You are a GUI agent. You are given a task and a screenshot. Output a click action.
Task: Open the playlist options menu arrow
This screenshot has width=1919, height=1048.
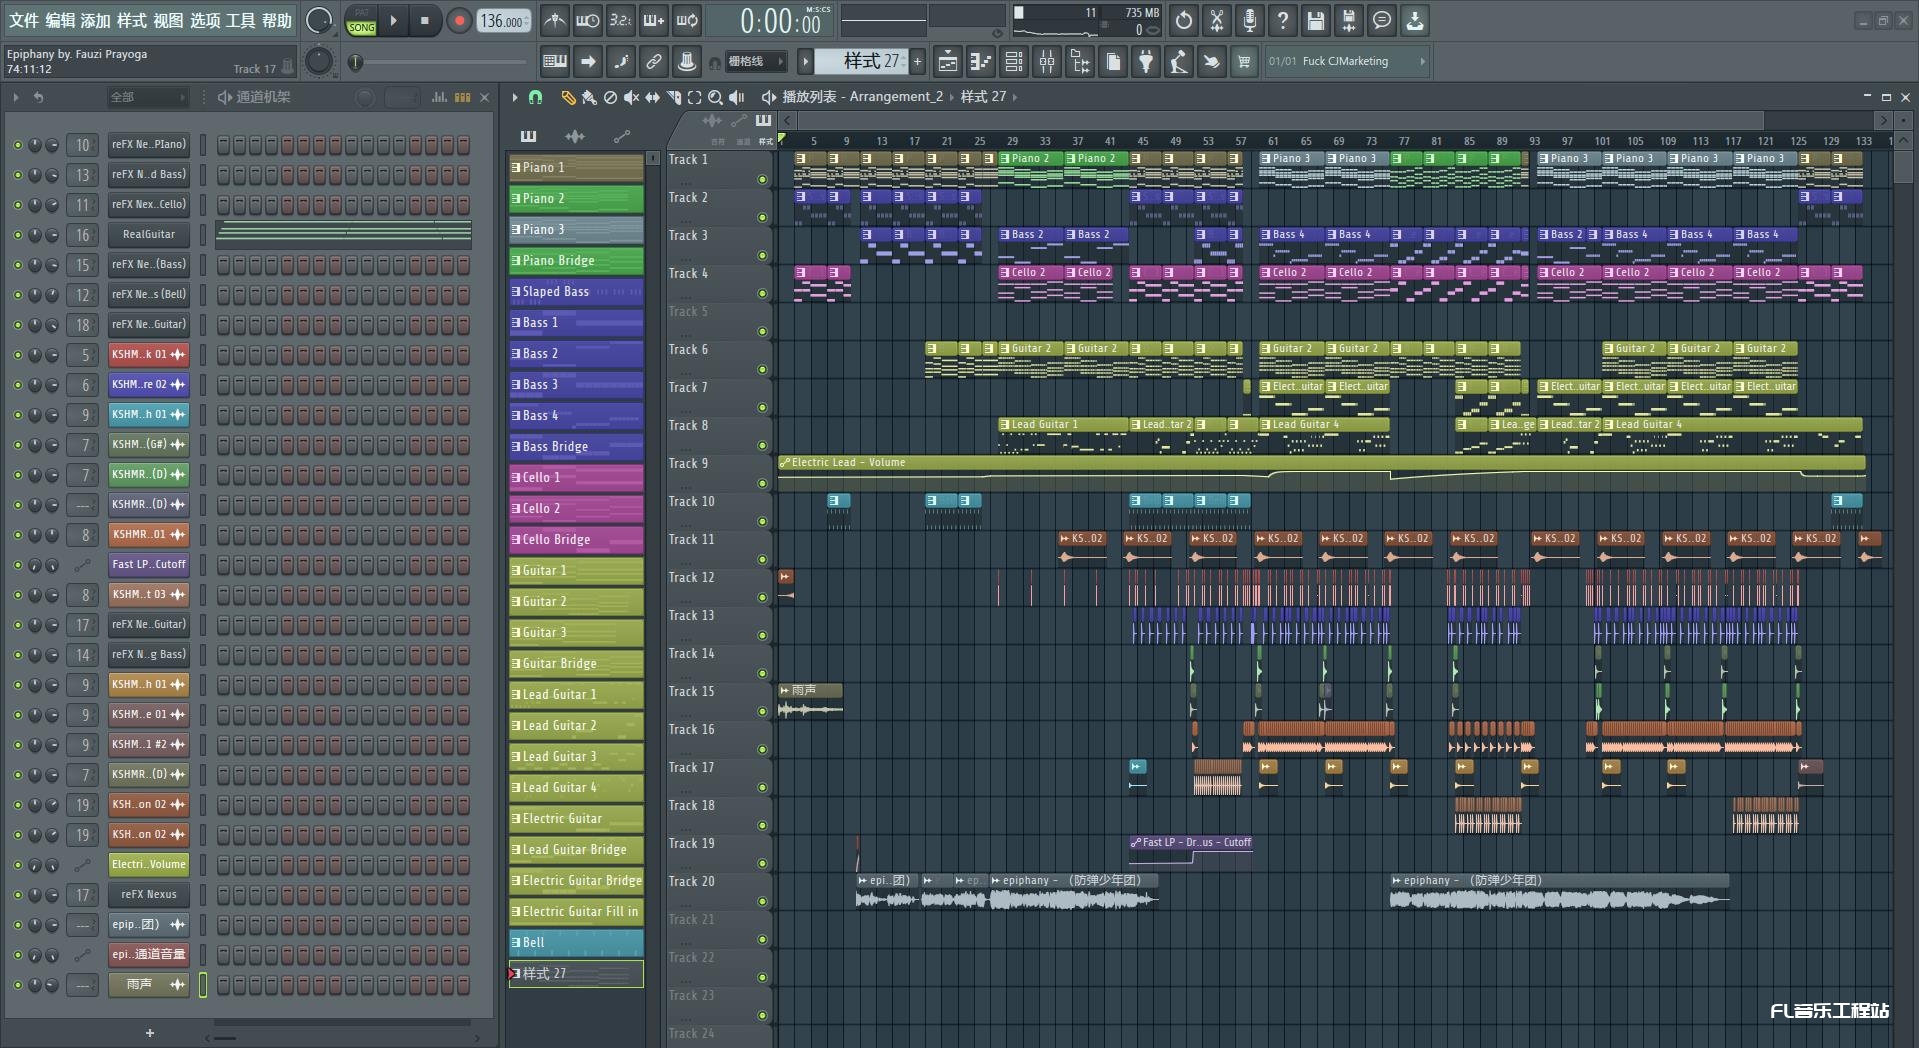pyautogui.click(x=515, y=97)
